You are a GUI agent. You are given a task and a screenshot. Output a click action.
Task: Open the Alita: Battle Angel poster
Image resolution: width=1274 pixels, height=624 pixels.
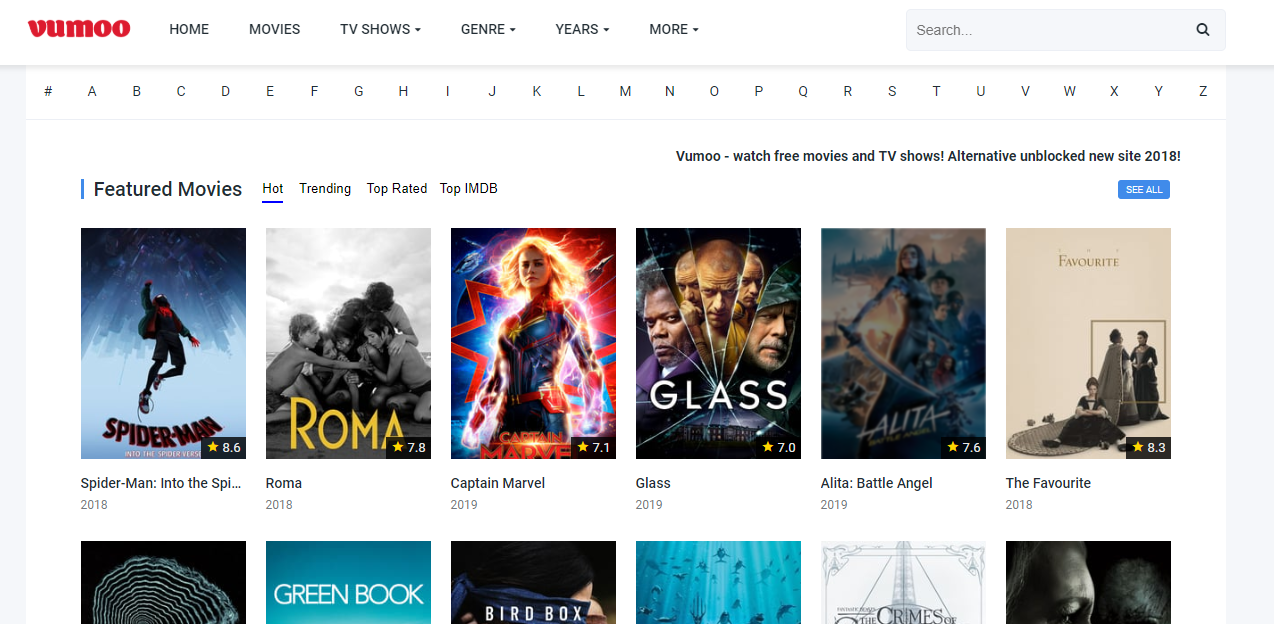903,343
